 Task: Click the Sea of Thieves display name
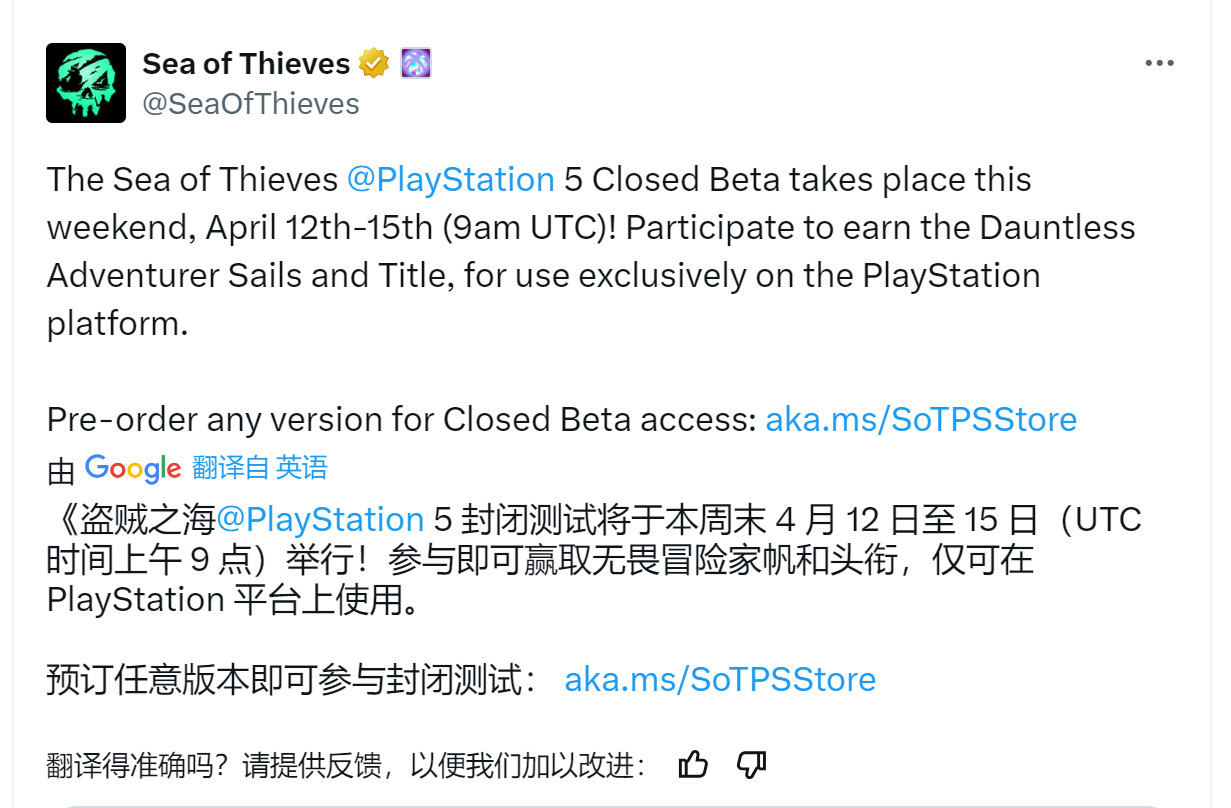(x=246, y=63)
